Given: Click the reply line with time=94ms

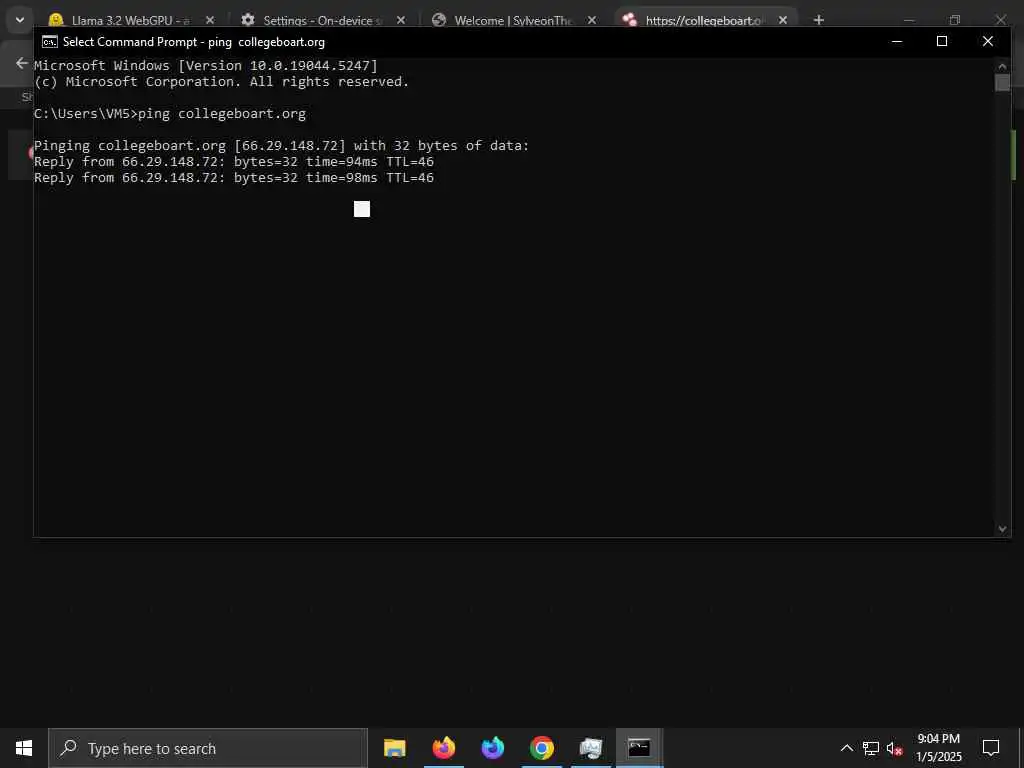Looking at the screenshot, I should (234, 161).
